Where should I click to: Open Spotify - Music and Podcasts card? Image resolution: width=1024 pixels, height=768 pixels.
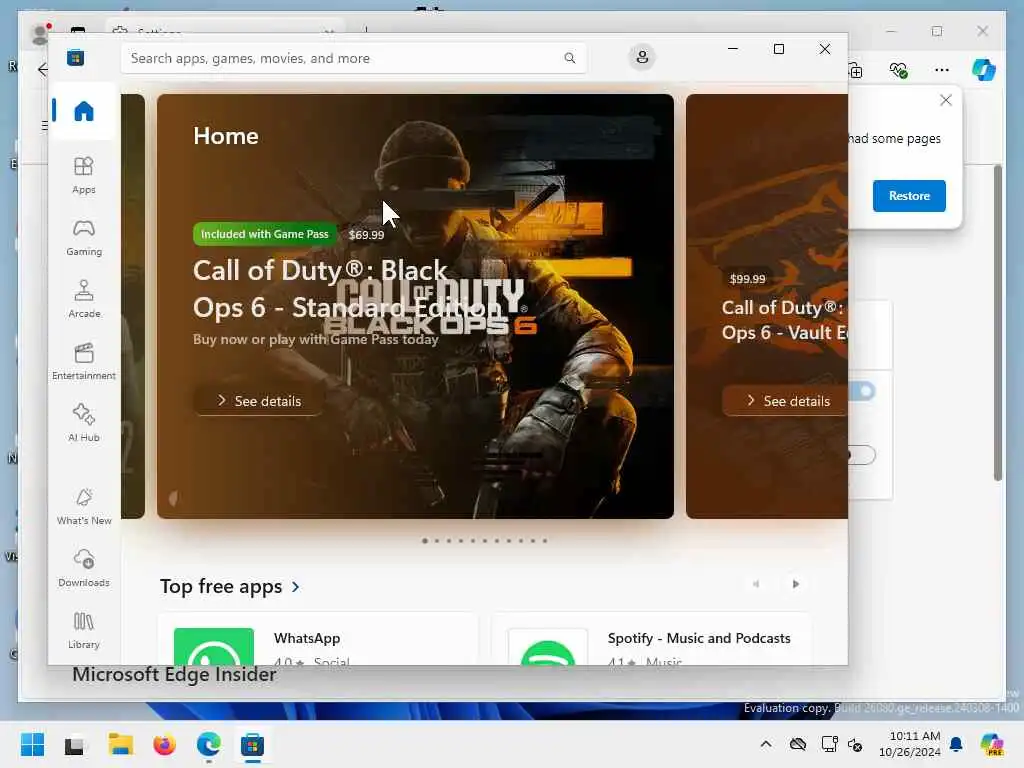pos(652,639)
